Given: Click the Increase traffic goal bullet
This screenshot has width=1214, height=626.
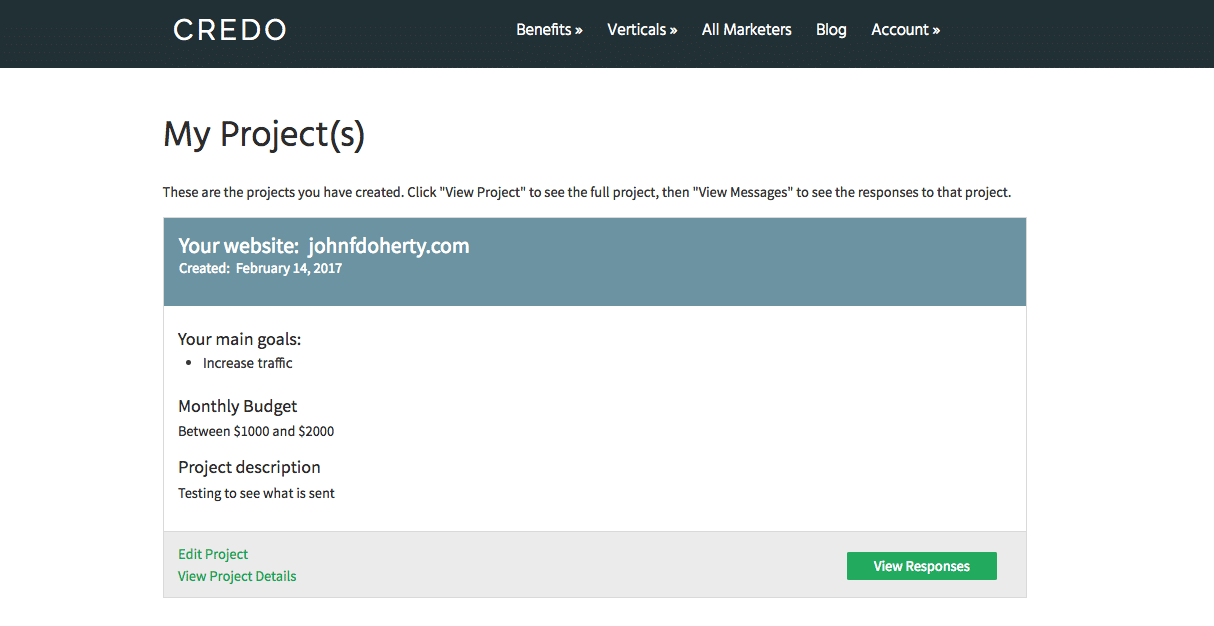Looking at the screenshot, I should pyautogui.click(x=247, y=362).
